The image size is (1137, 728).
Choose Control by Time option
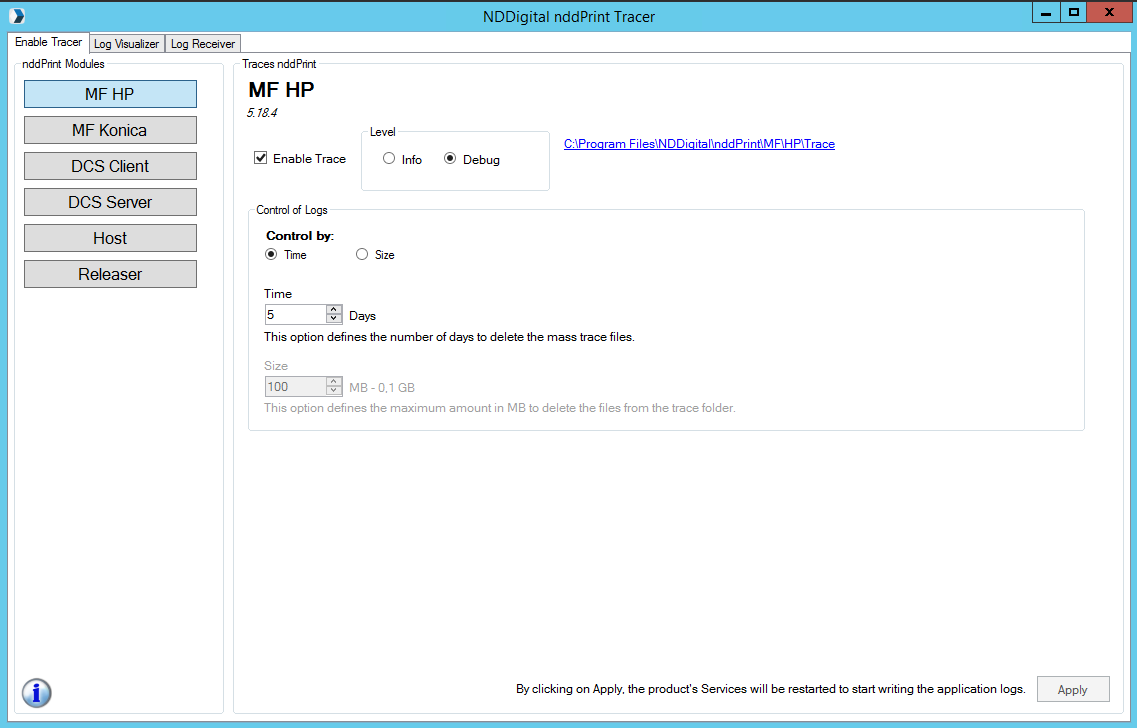(x=271, y=255)
